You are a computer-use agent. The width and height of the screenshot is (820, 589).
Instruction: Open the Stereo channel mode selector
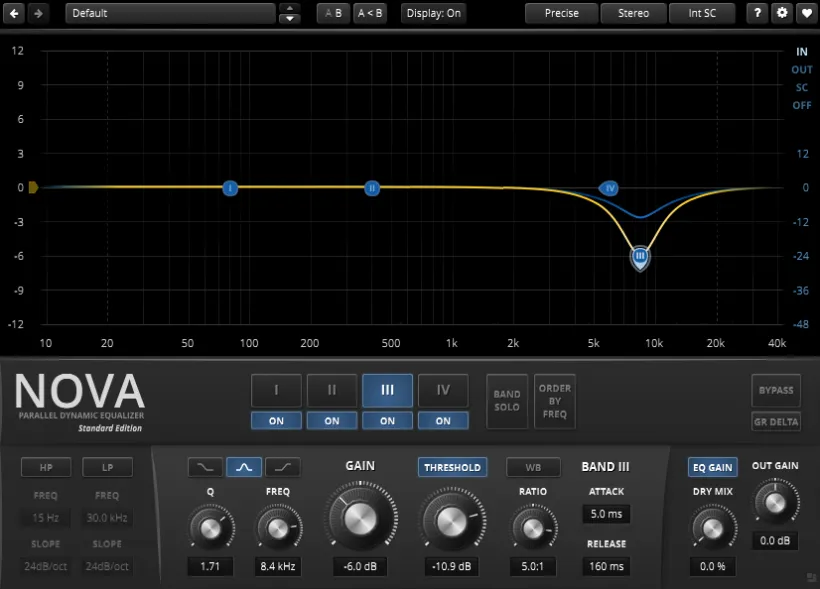633,13
